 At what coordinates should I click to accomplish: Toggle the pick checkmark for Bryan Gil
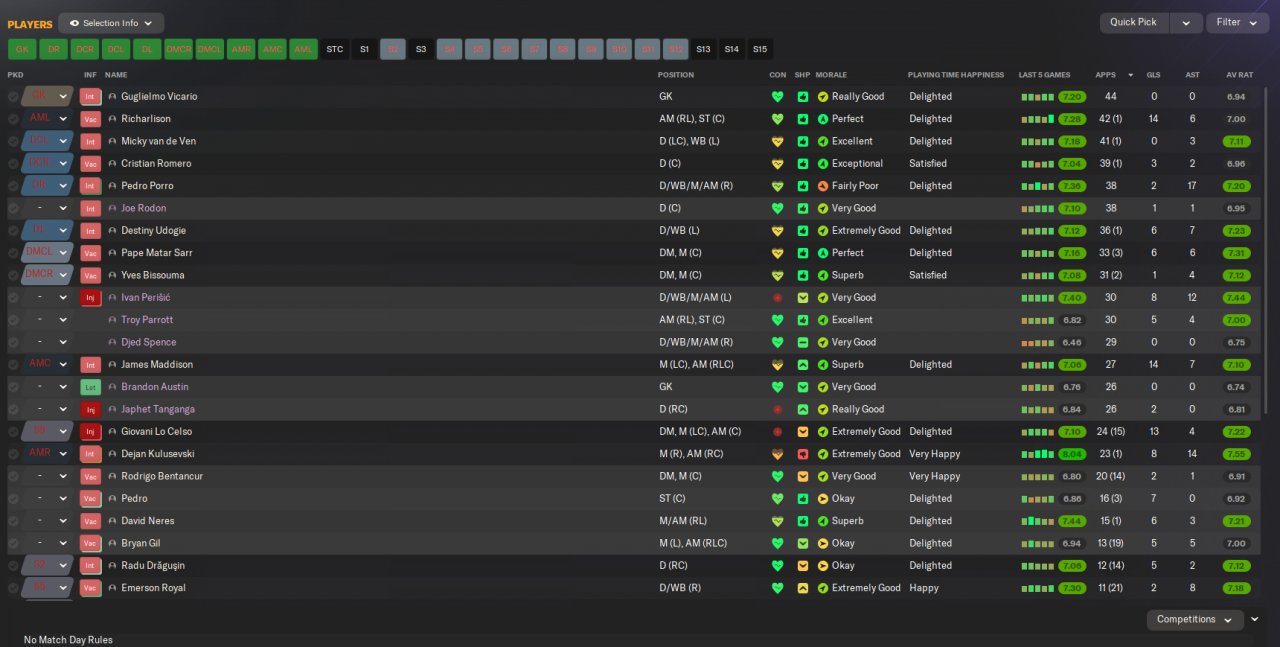point(13,543)
